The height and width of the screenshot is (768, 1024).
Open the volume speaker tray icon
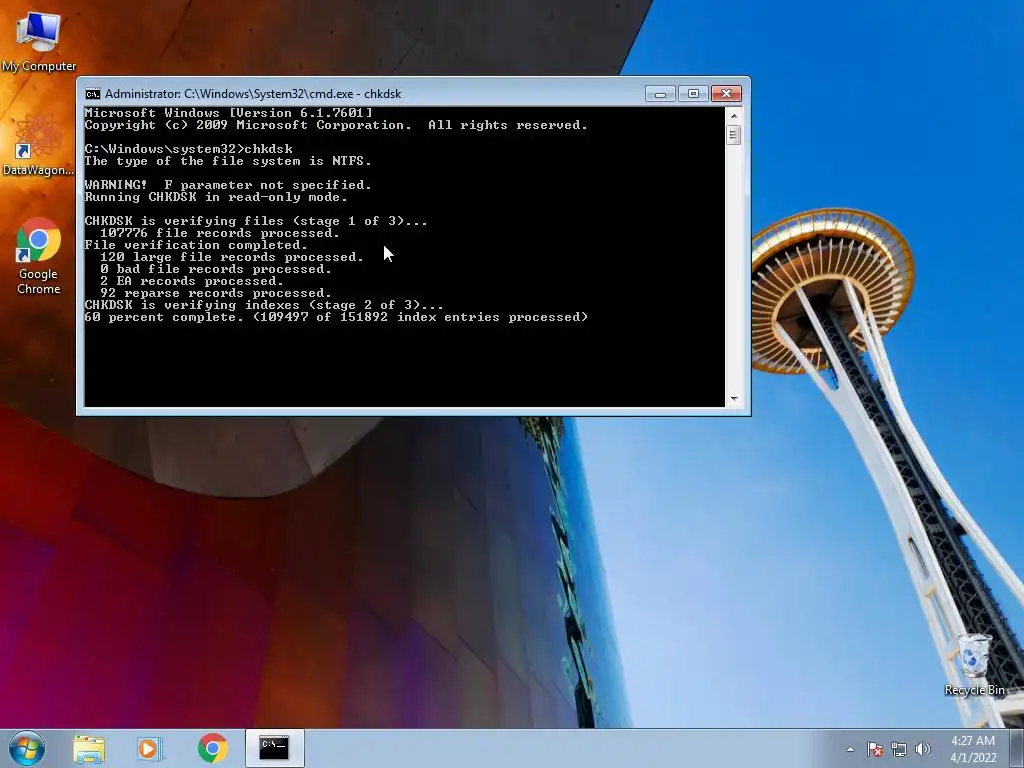tap(922, 749)
